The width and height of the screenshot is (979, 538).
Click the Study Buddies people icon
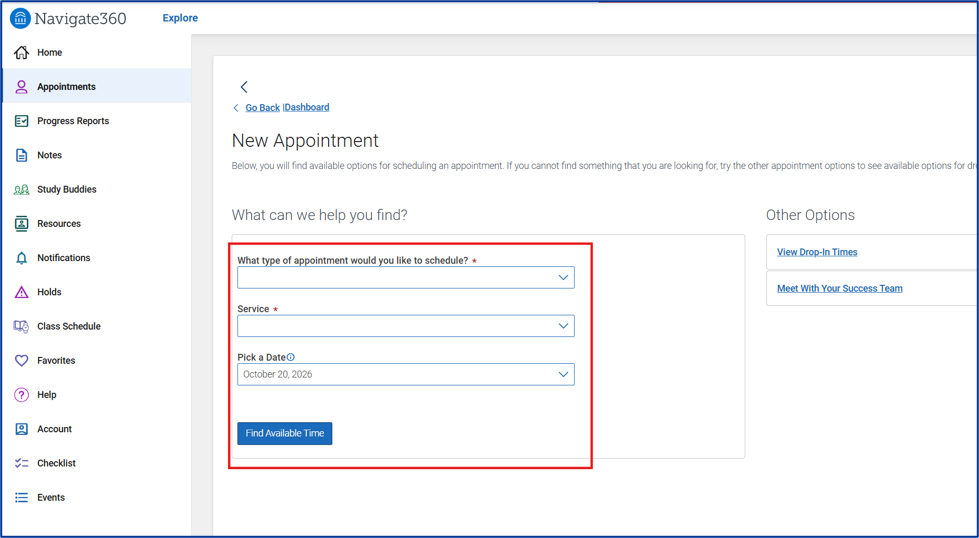[x=21, y=190]
